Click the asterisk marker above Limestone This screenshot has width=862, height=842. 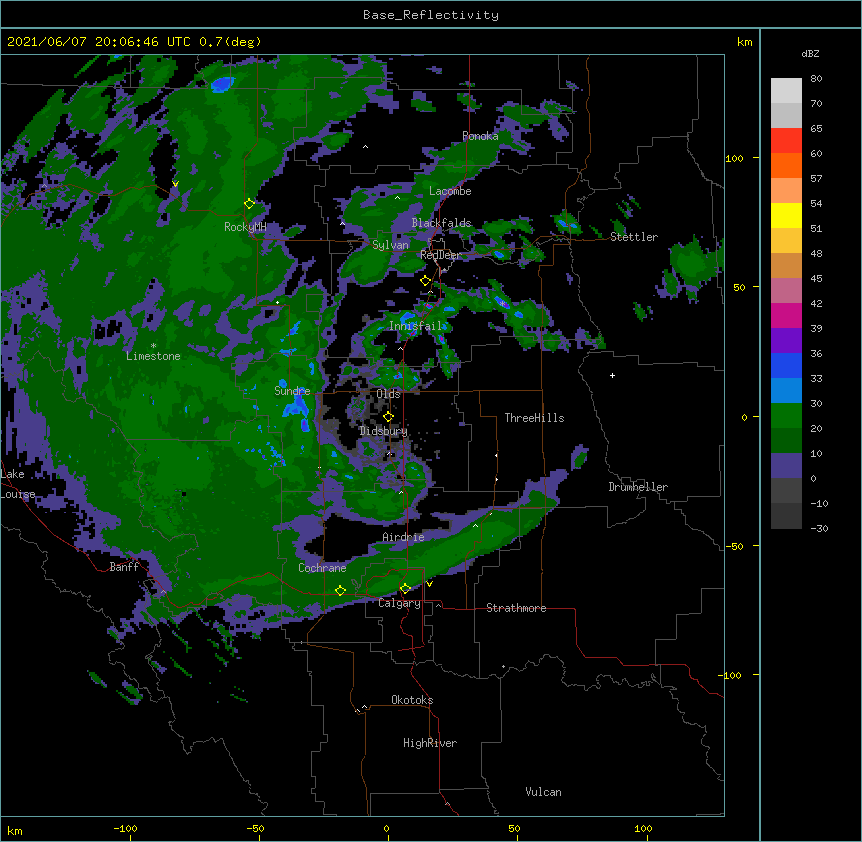(153, 346)
